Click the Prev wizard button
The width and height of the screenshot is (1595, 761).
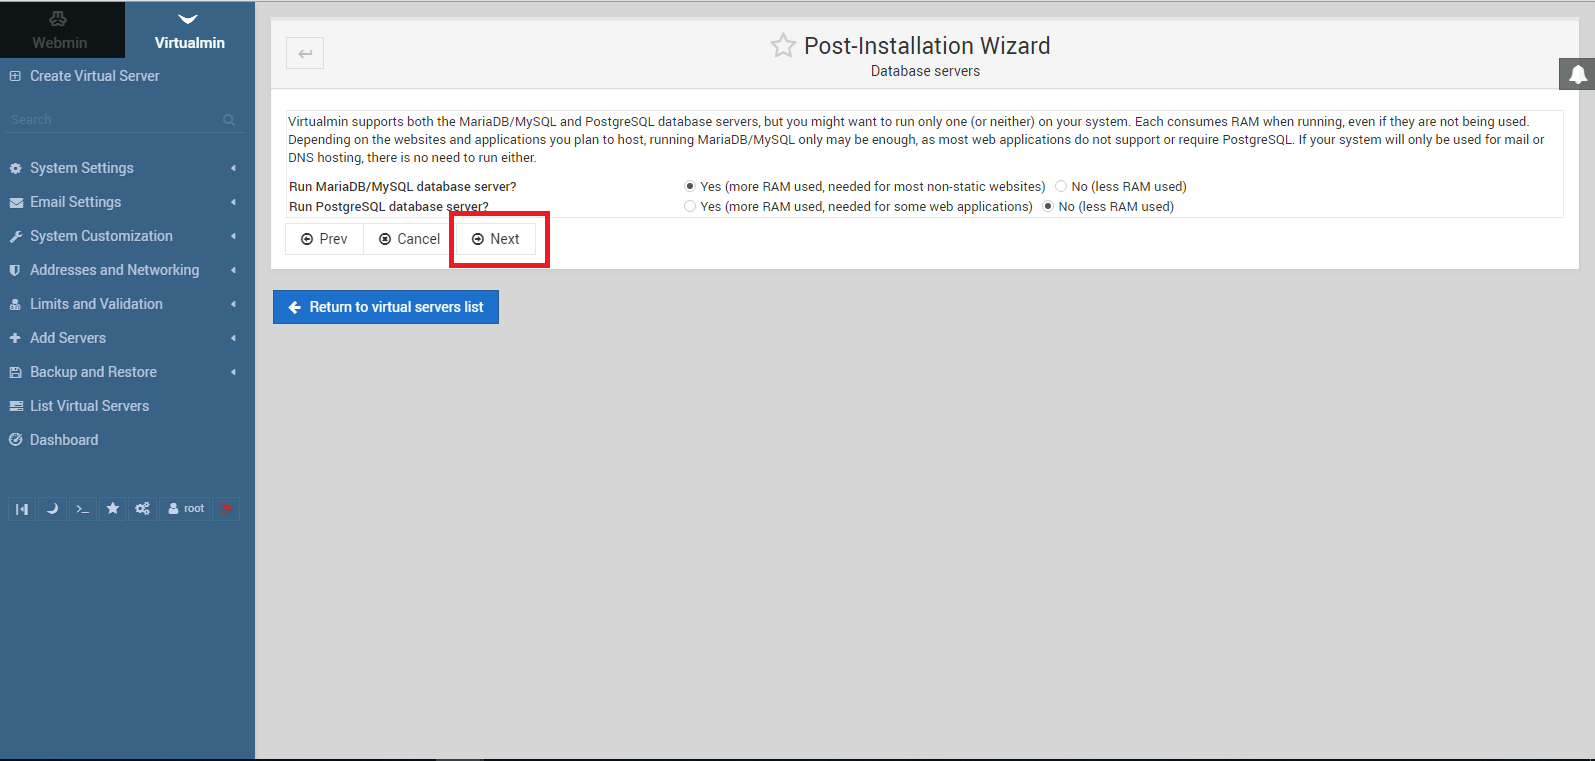coord(324,239)
